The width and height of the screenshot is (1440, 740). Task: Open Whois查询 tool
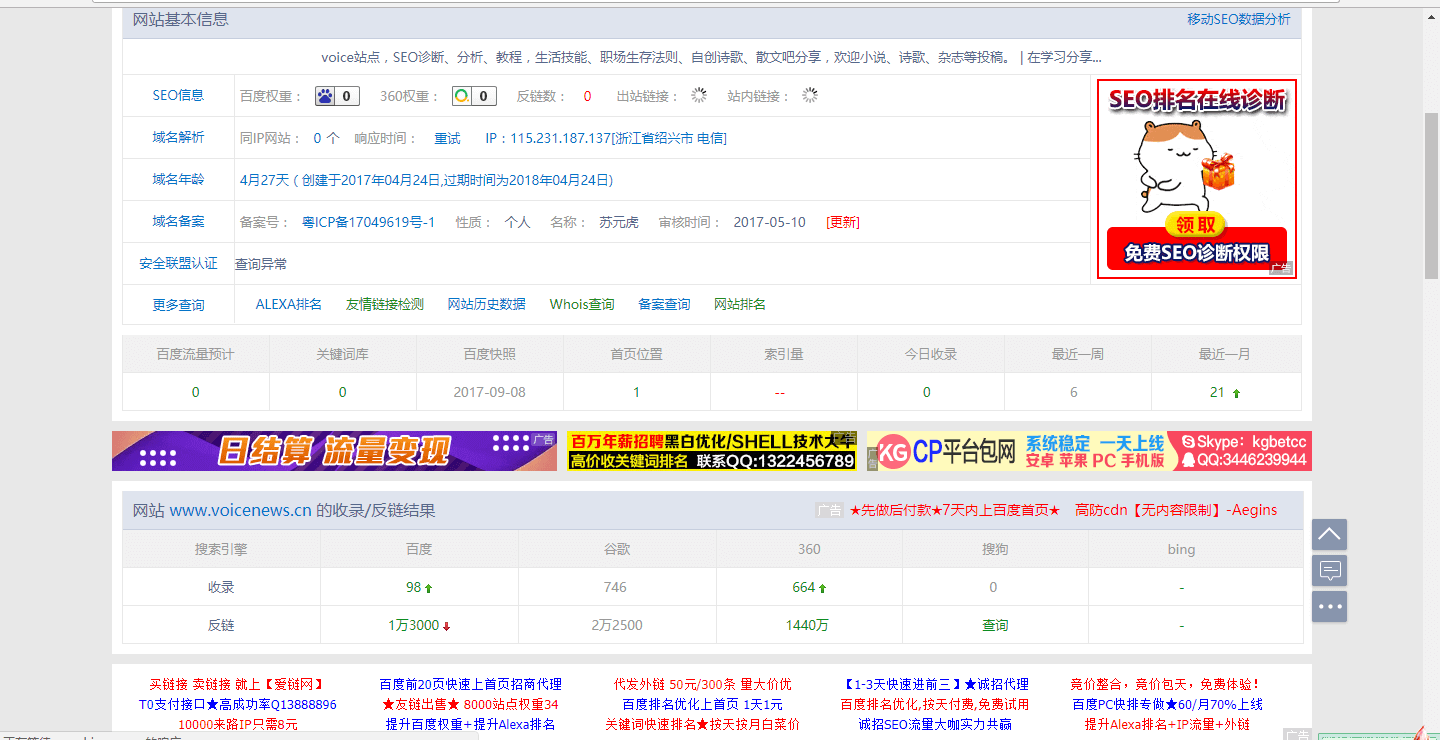pos(582,304)
